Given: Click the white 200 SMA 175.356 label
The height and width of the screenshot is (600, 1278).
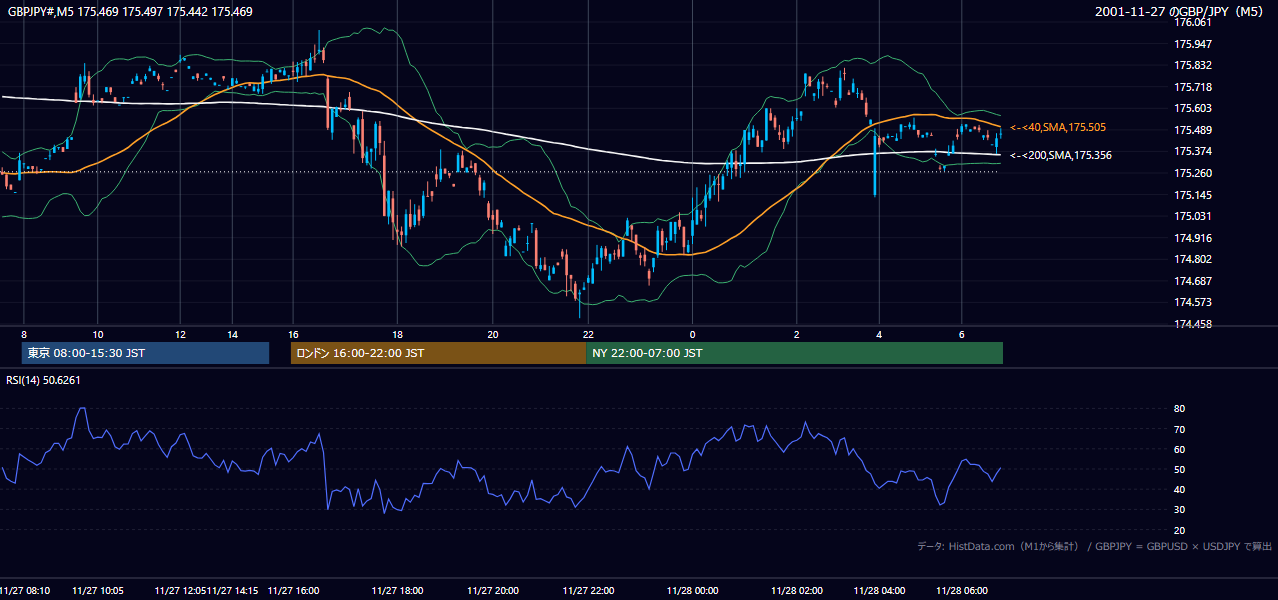Looking at the screenshot, I should [x=1060, y=155].
